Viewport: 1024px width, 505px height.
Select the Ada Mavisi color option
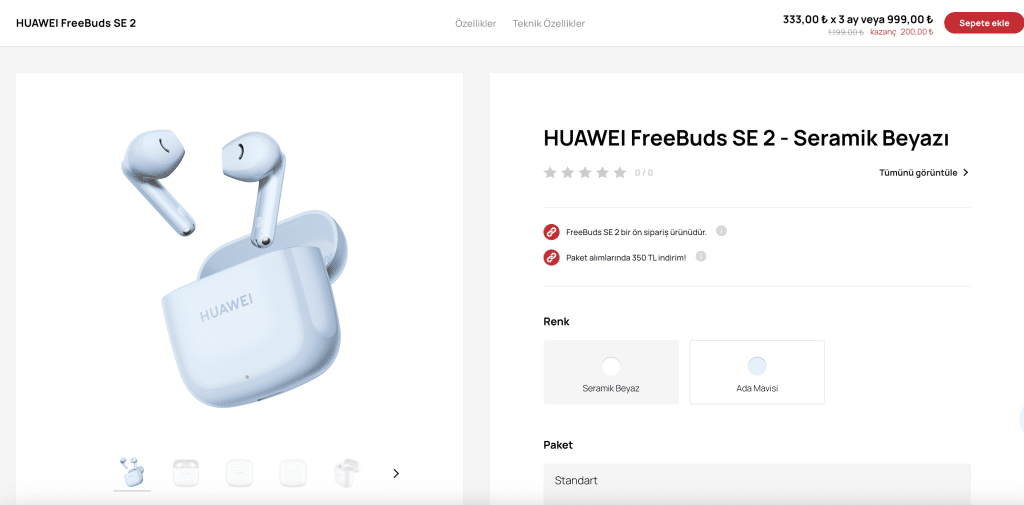[757, 372]
